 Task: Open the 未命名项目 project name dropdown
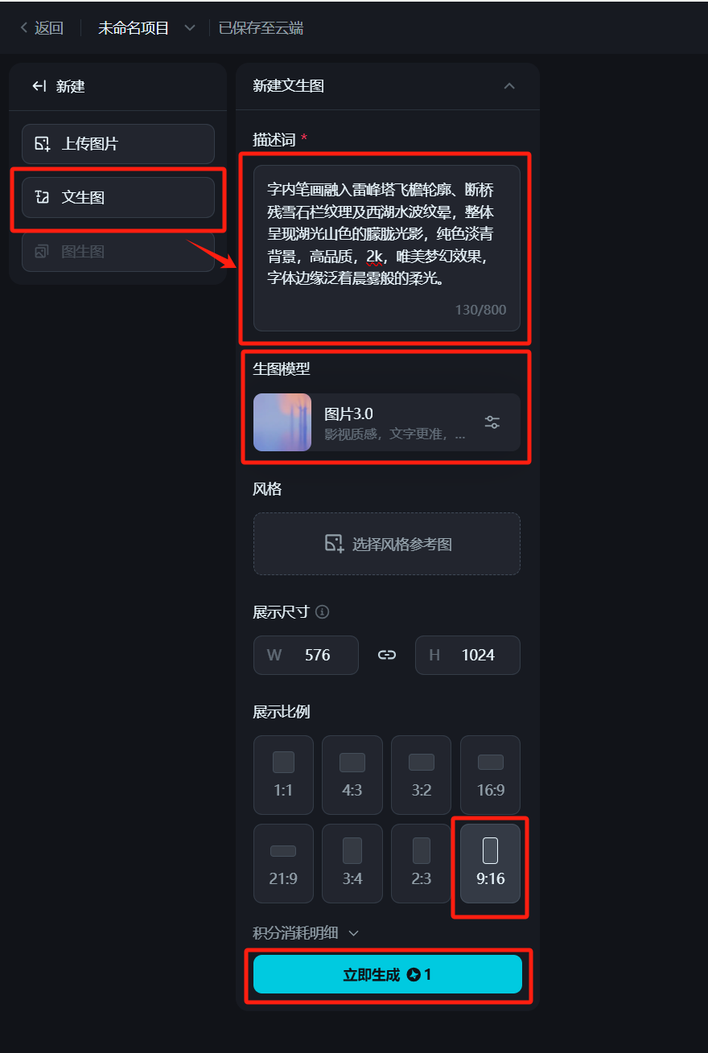[x=189, y=28]
